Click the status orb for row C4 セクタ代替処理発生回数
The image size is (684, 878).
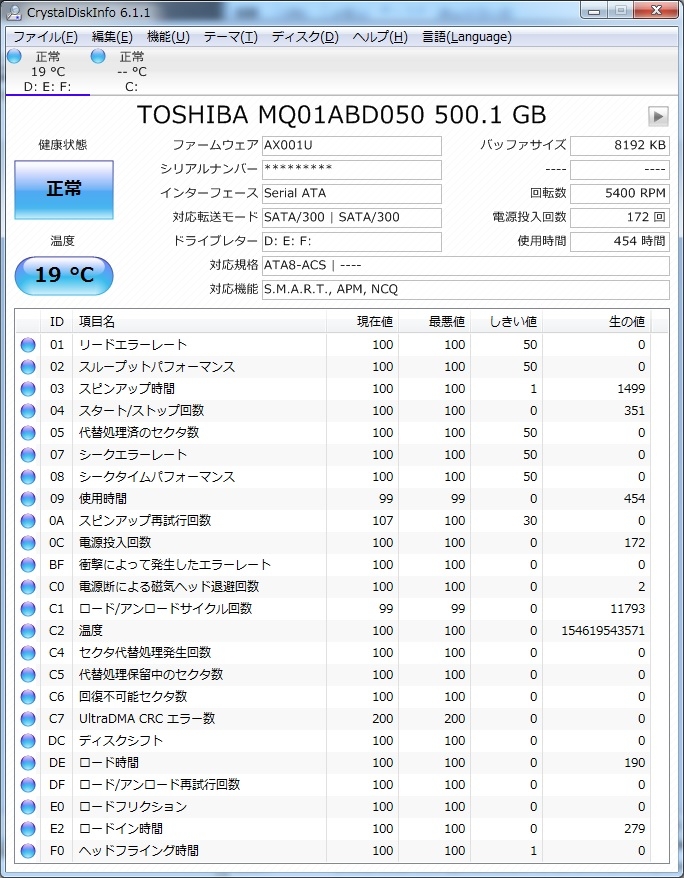[x=28, y=653]
